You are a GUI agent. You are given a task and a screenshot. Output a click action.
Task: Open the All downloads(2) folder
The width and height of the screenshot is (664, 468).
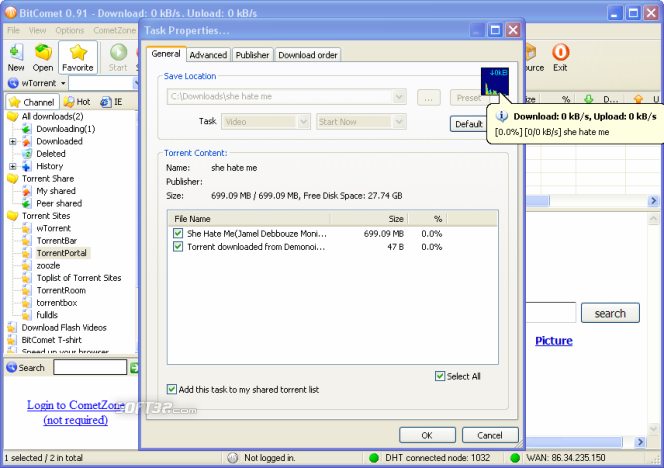[x=53, y=116]
